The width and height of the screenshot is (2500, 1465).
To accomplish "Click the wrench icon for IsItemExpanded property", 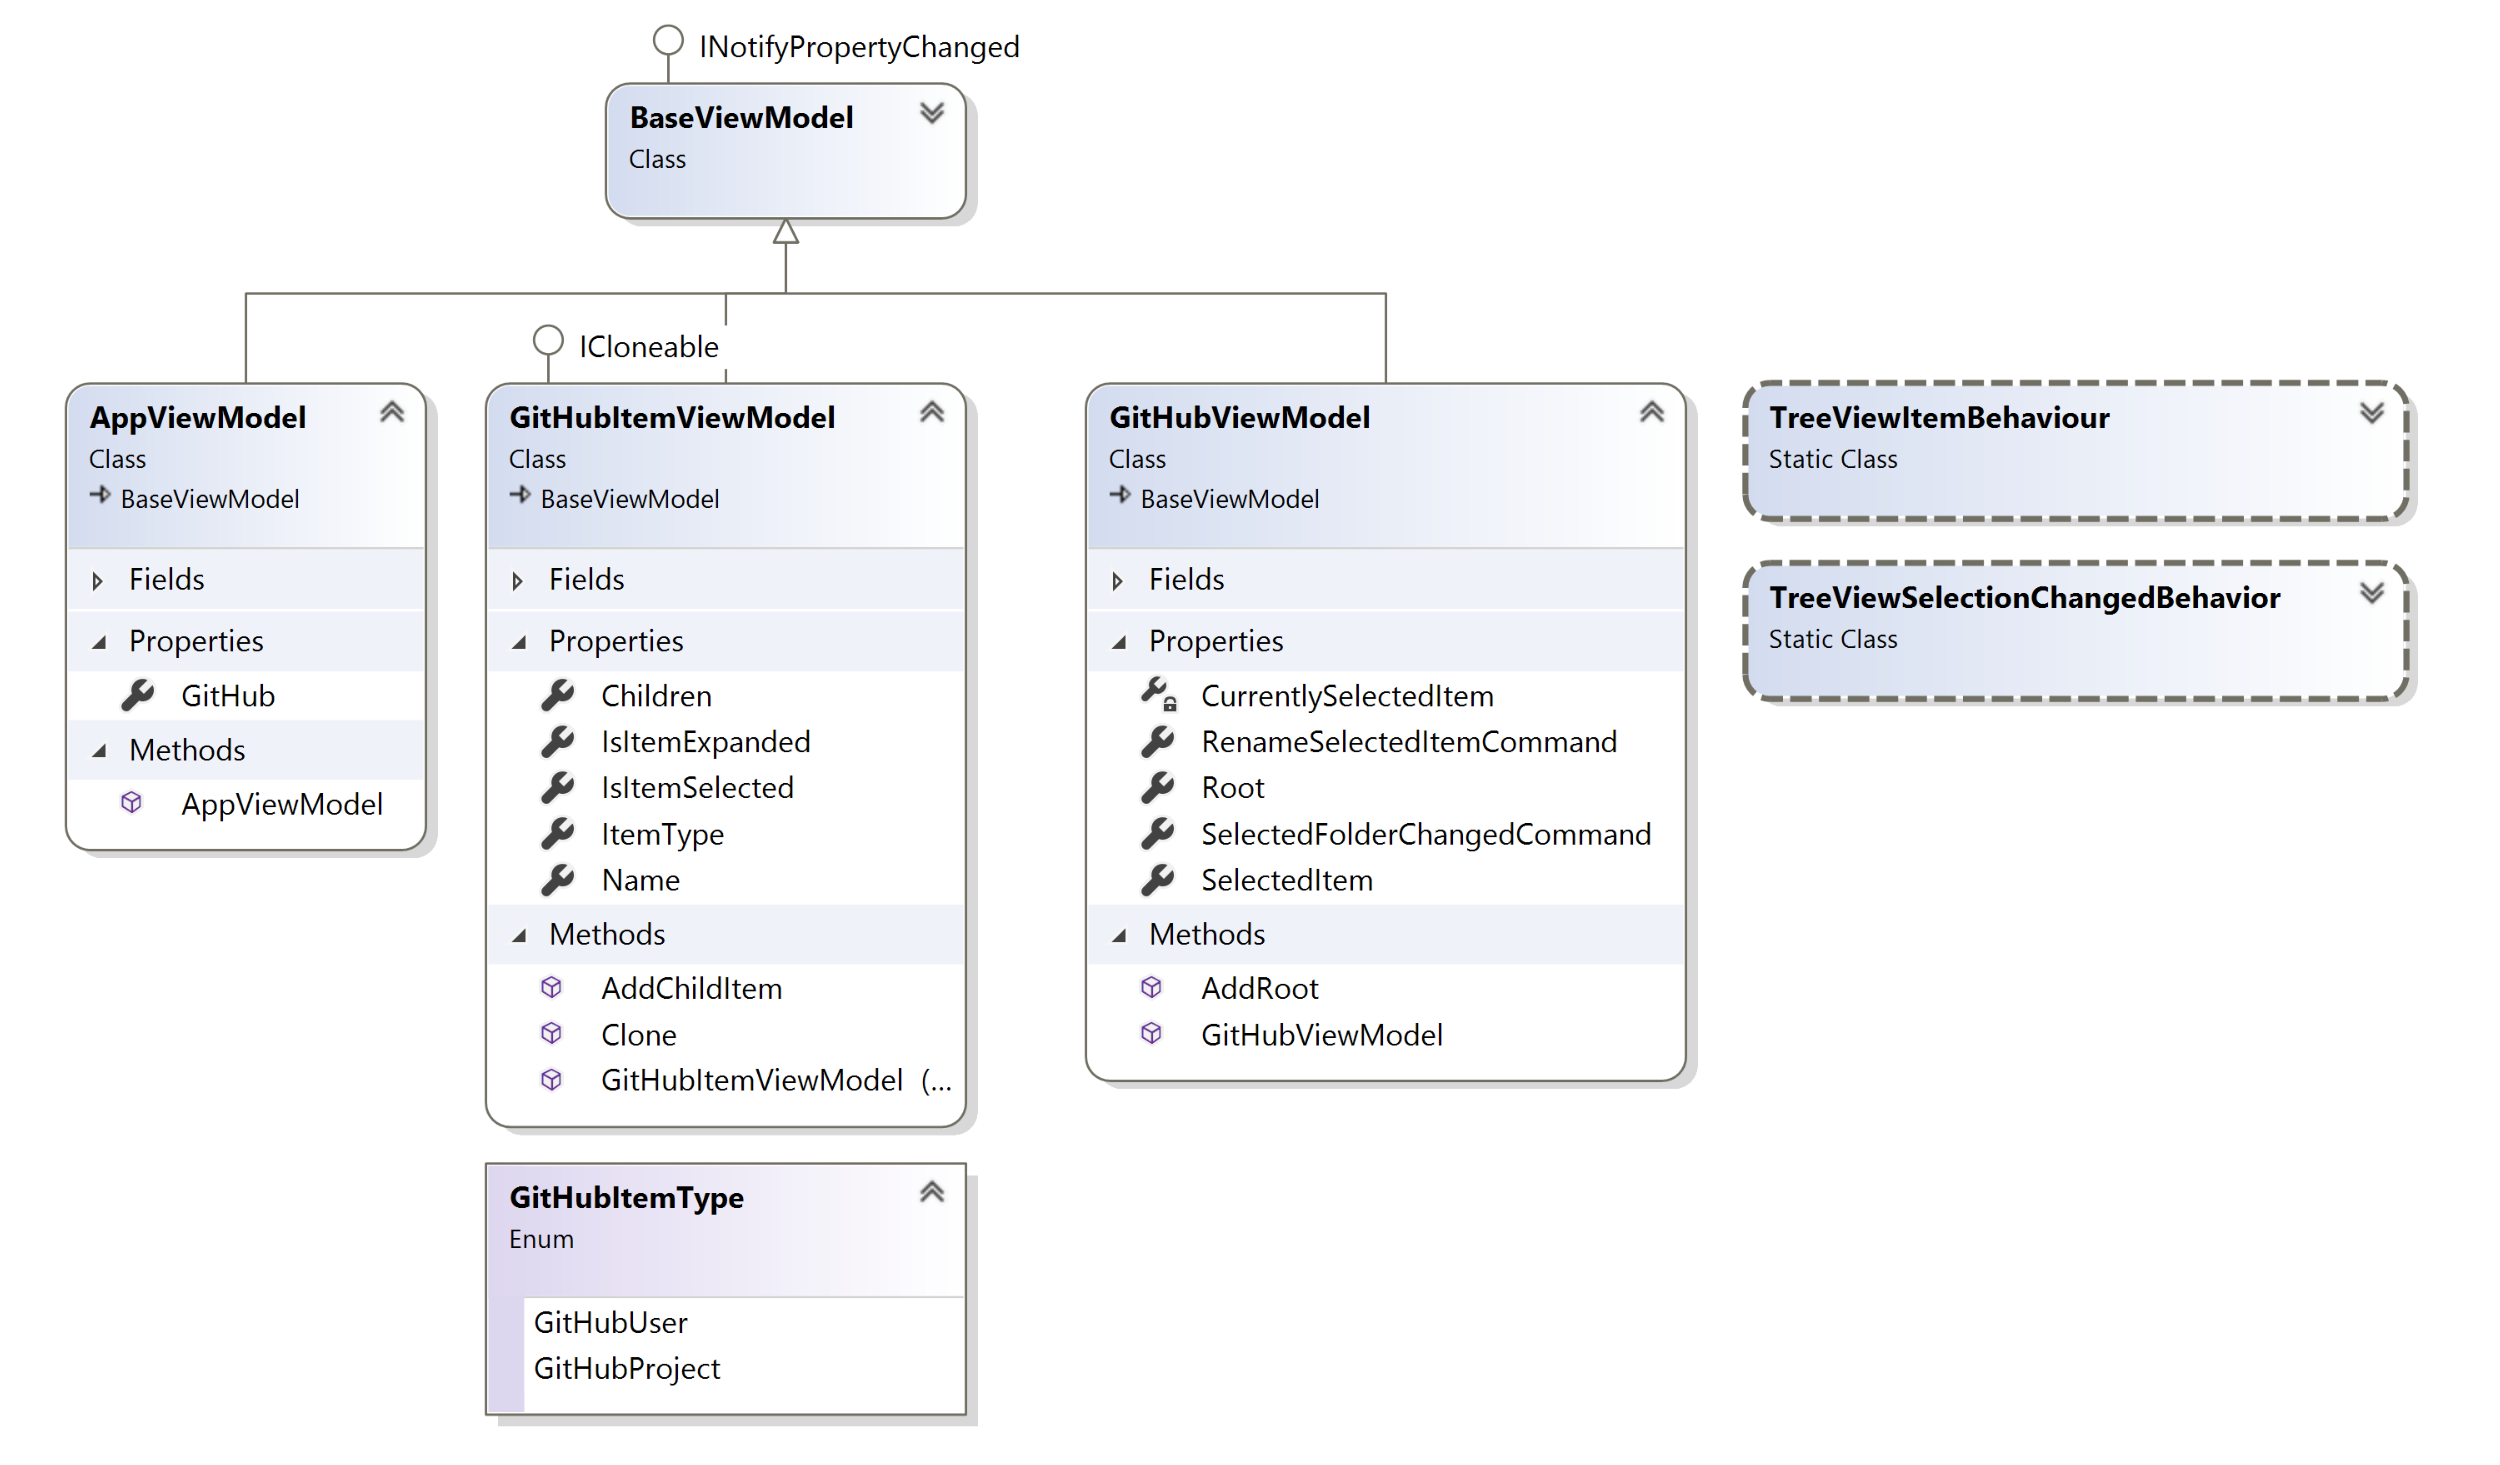I will coord(558,741).
